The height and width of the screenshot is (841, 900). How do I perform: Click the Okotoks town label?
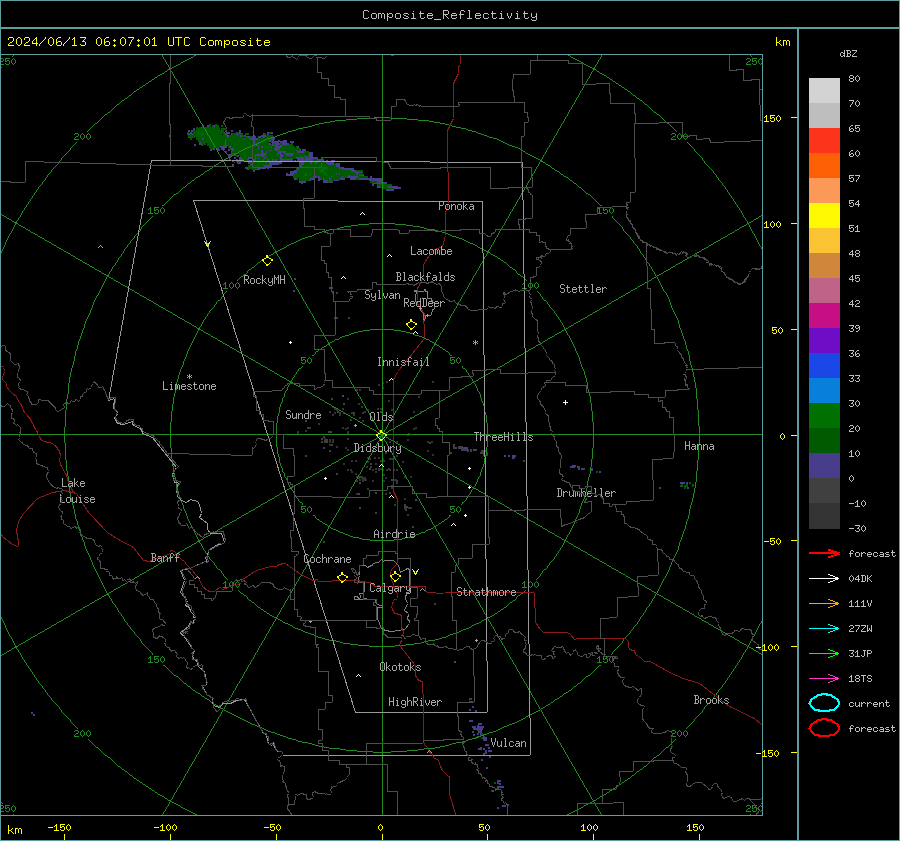point(400,667)
